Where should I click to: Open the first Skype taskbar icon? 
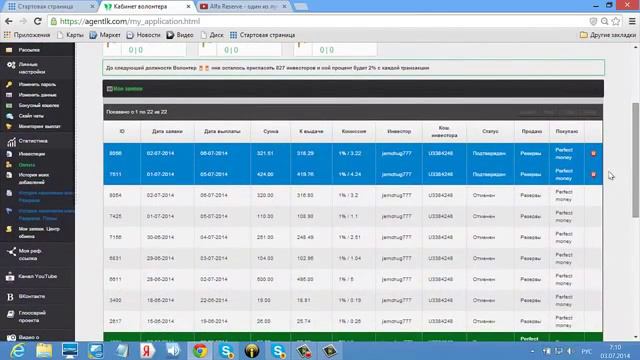point(226,351)
